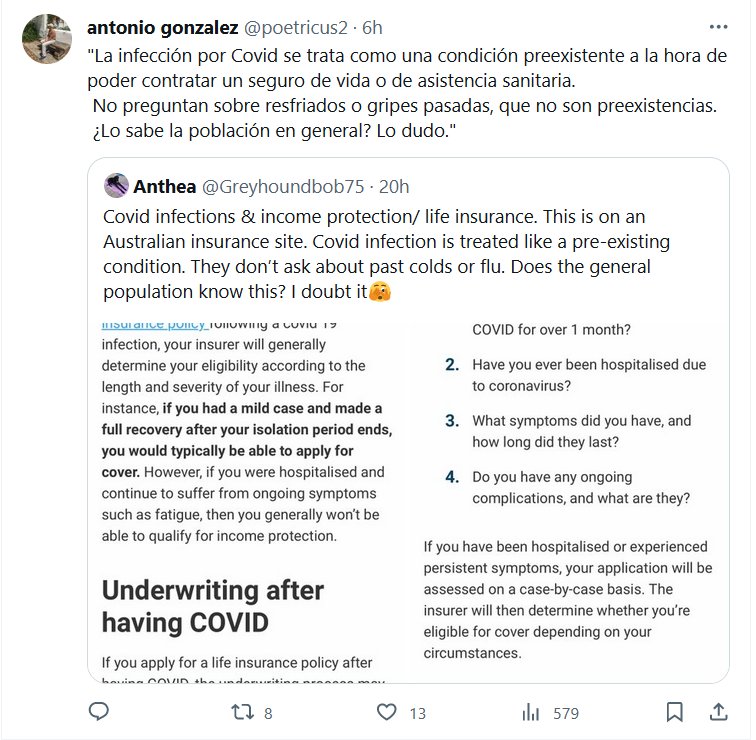The height and width of the screenshot is (740, 756).
Task: Click the 579 views count
Action: click(566, 713)
